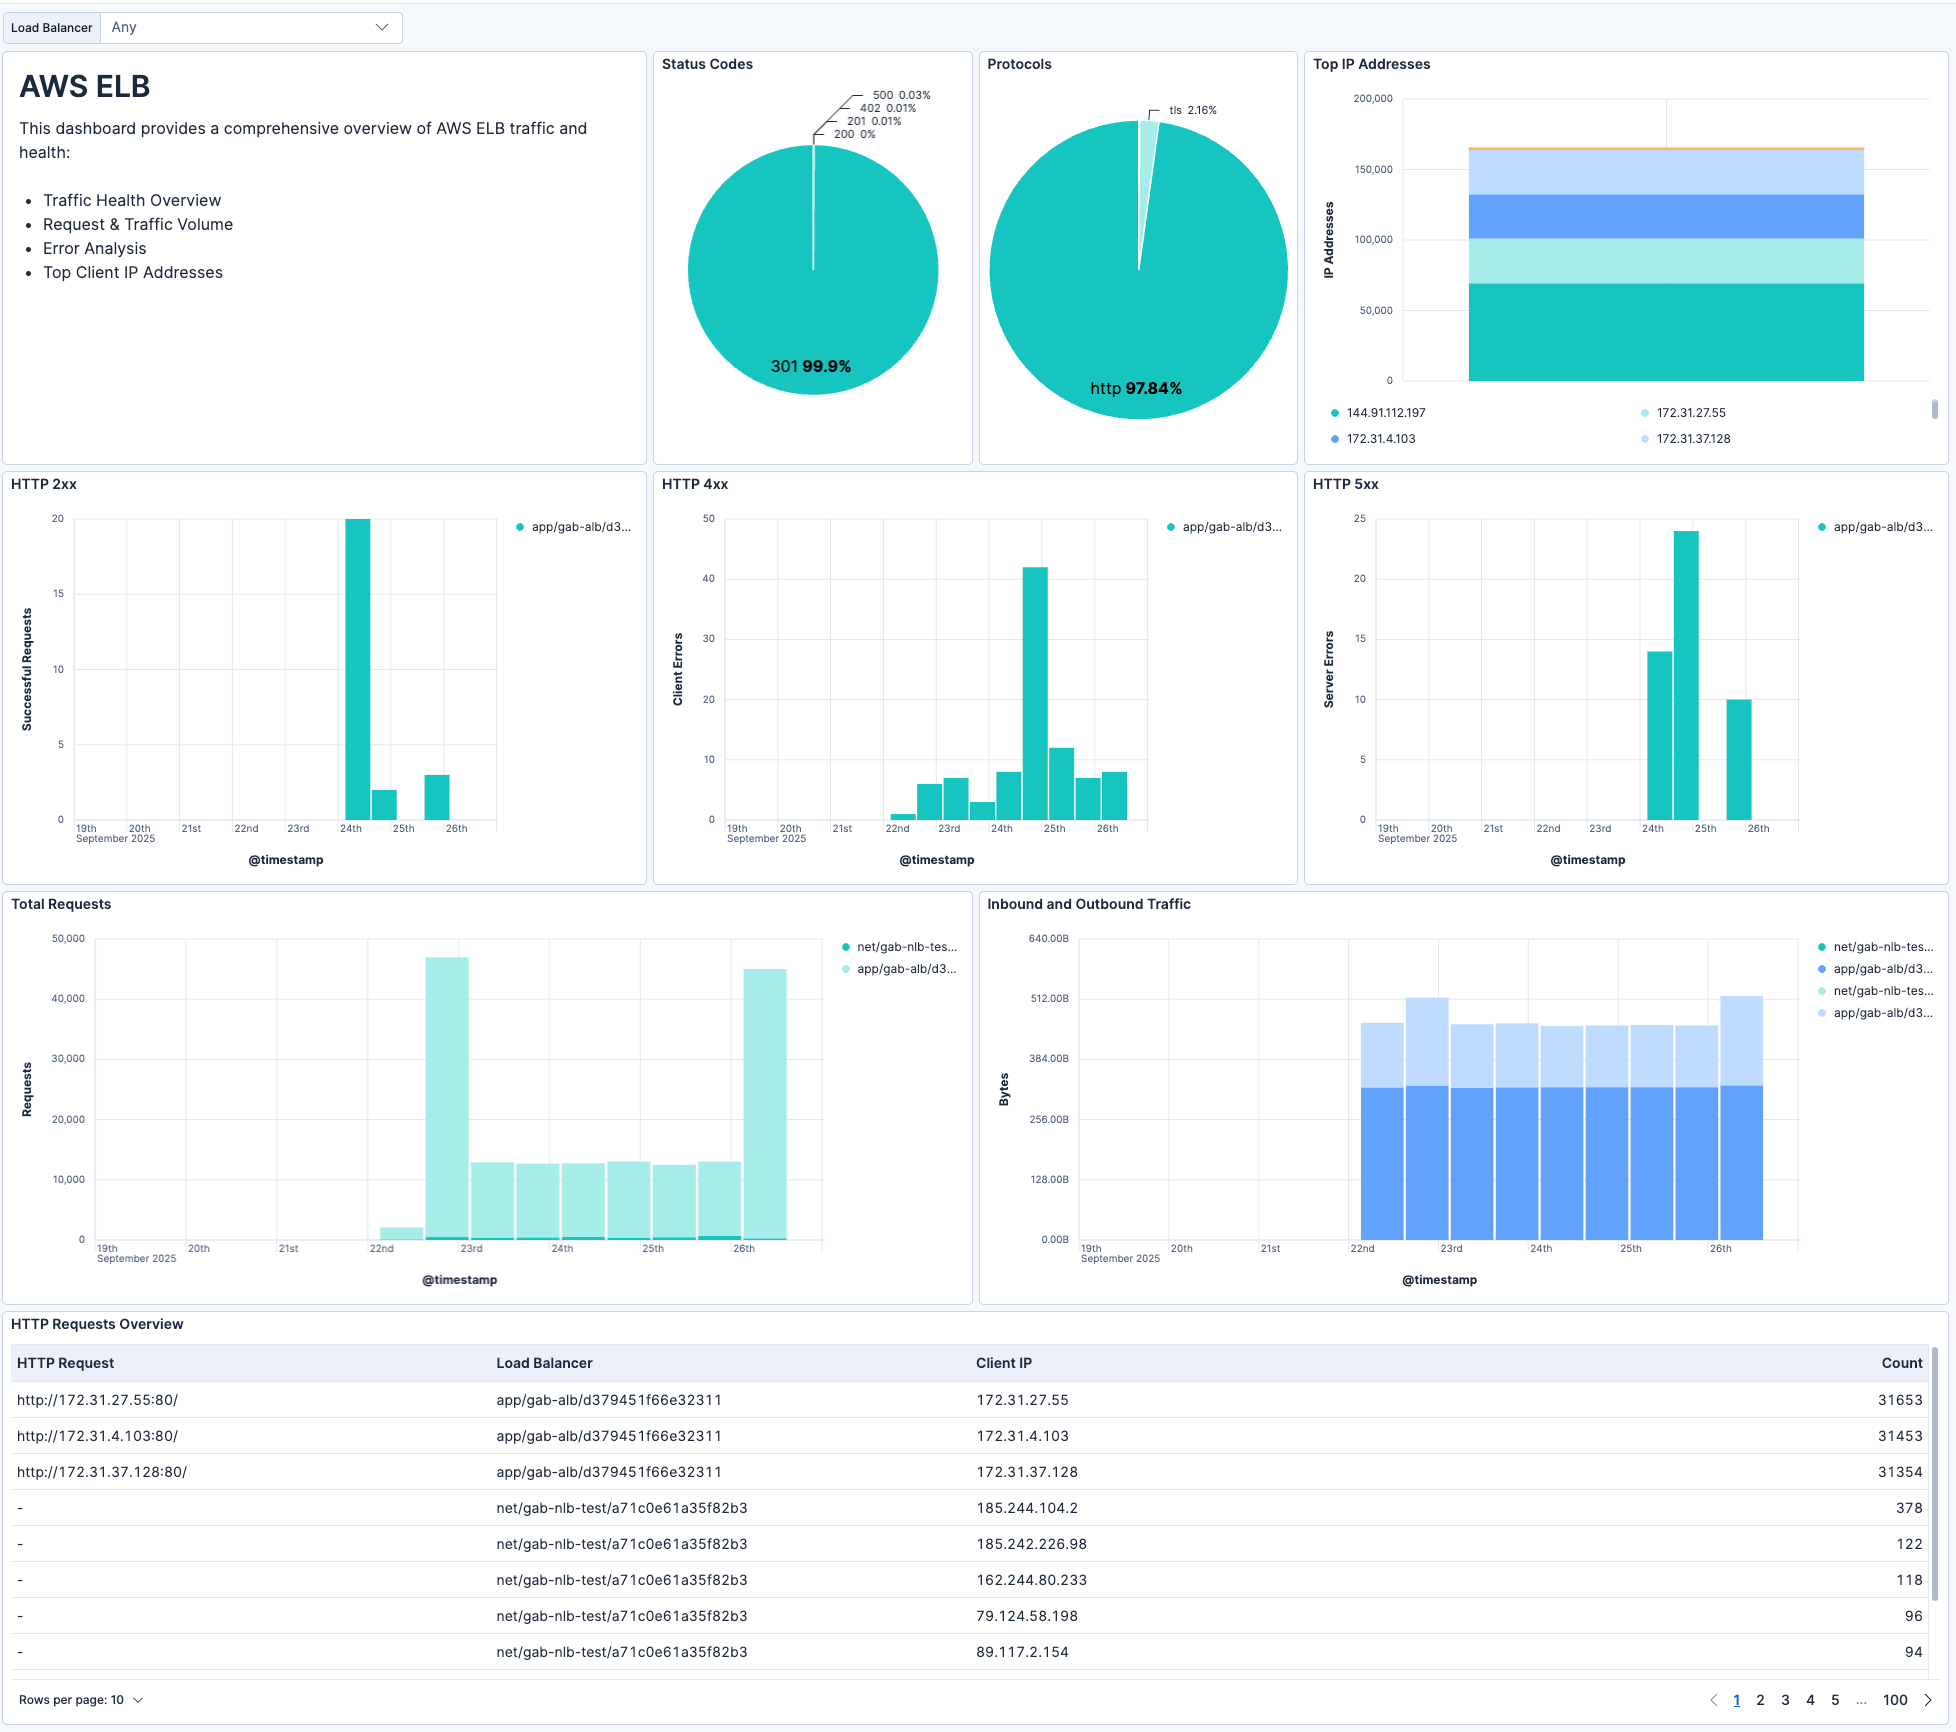
Task: Select page 5 in pagination
Action: (x=1835, y=1700)
